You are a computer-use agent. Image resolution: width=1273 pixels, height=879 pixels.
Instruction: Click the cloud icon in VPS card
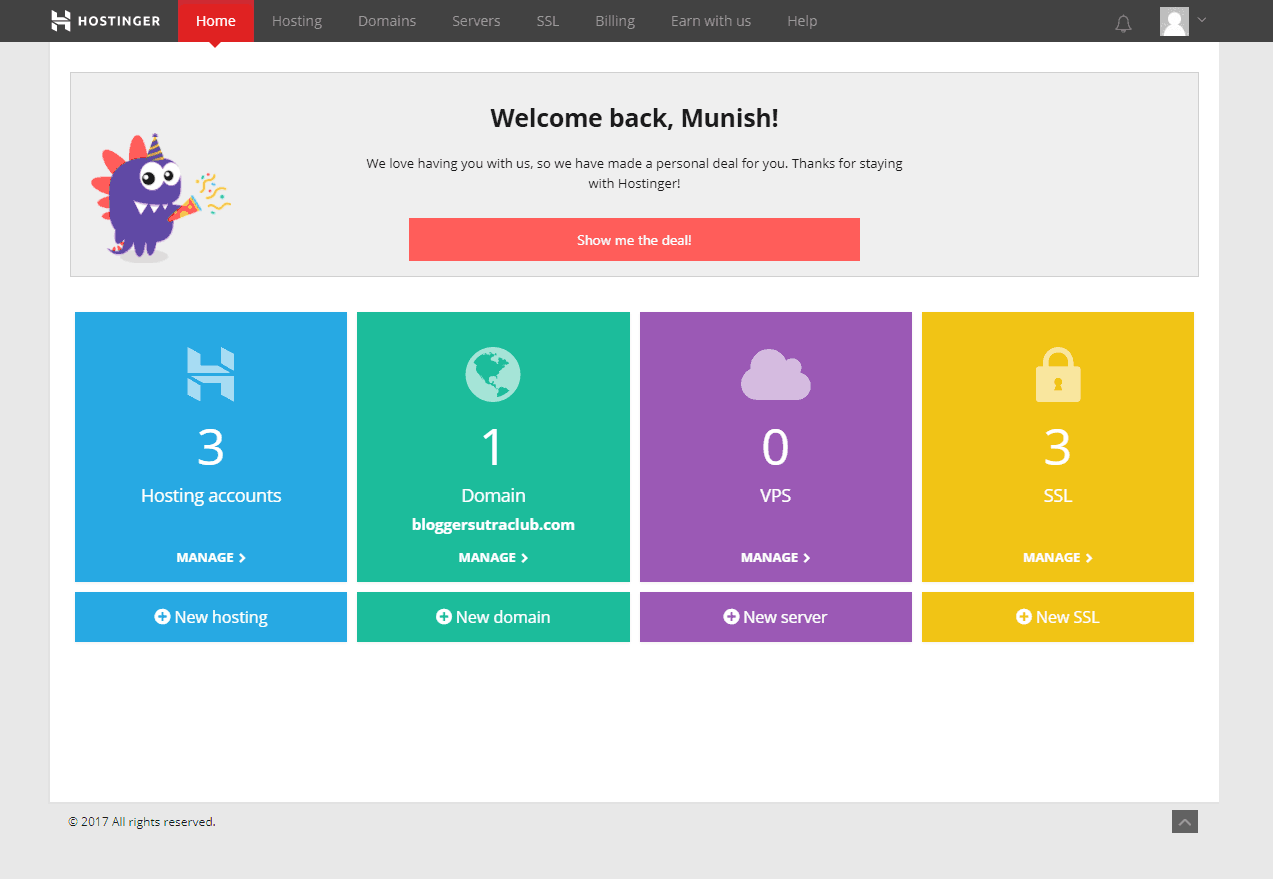click(x=775, y=375)
